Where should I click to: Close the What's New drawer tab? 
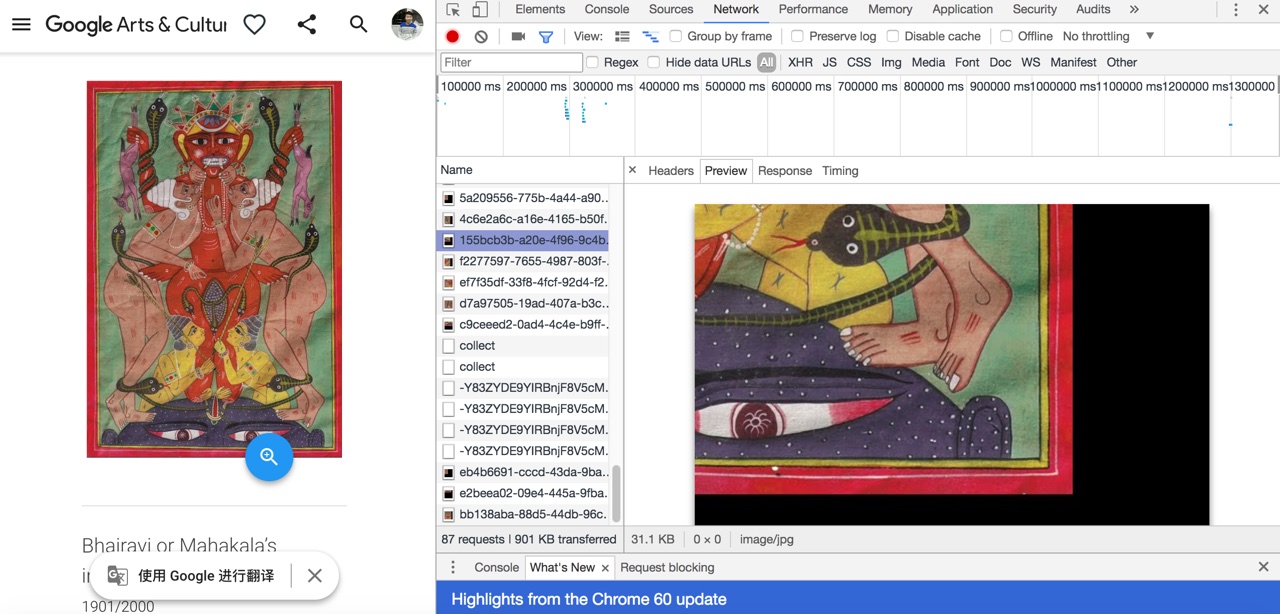(x=605, y=568)
